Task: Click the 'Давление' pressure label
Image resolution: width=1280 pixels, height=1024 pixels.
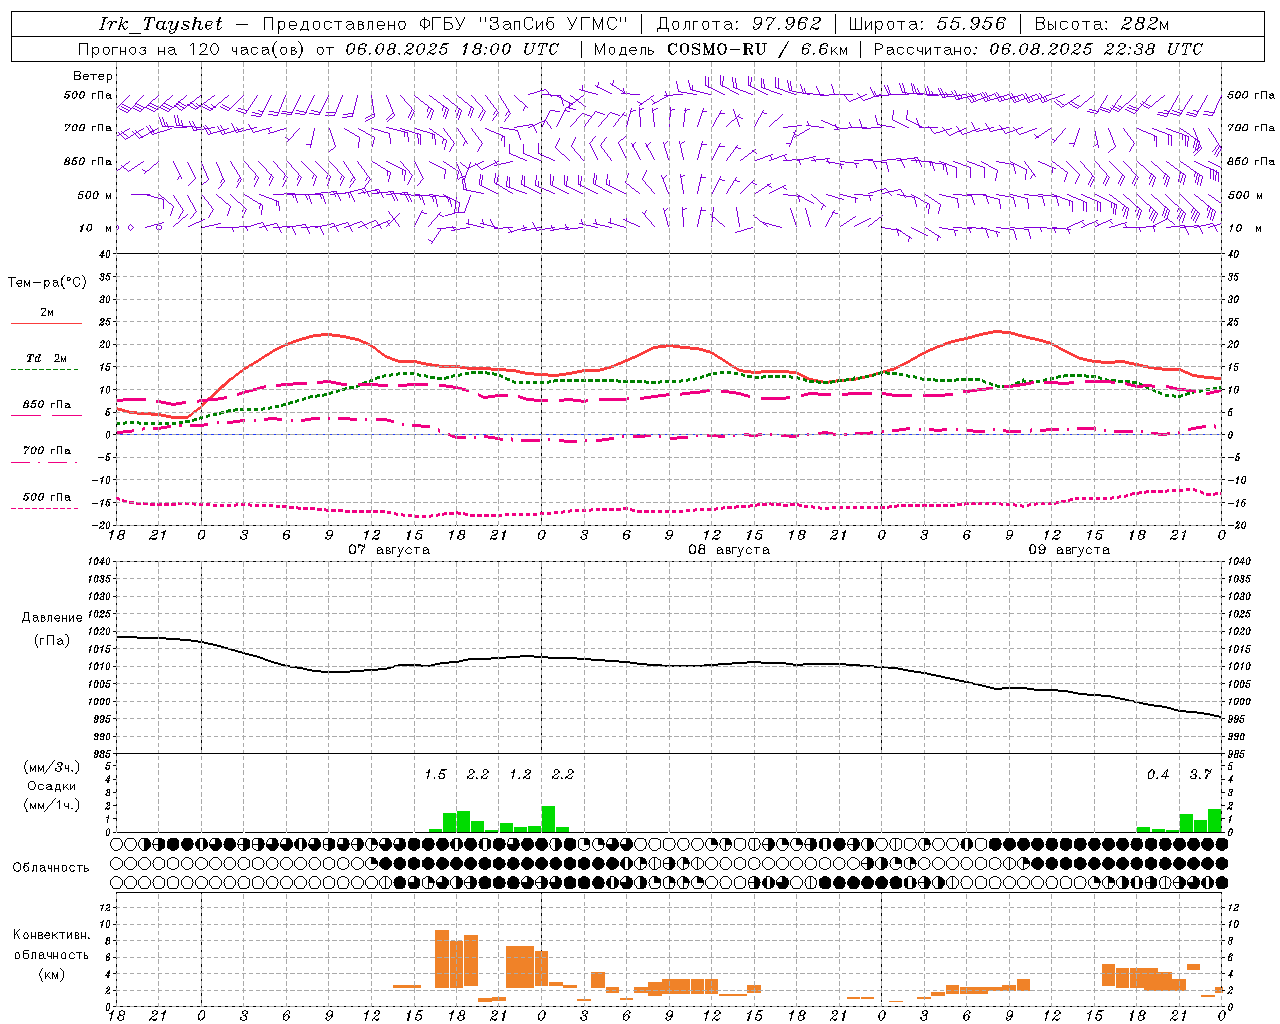Action: [x=52, y=618]
